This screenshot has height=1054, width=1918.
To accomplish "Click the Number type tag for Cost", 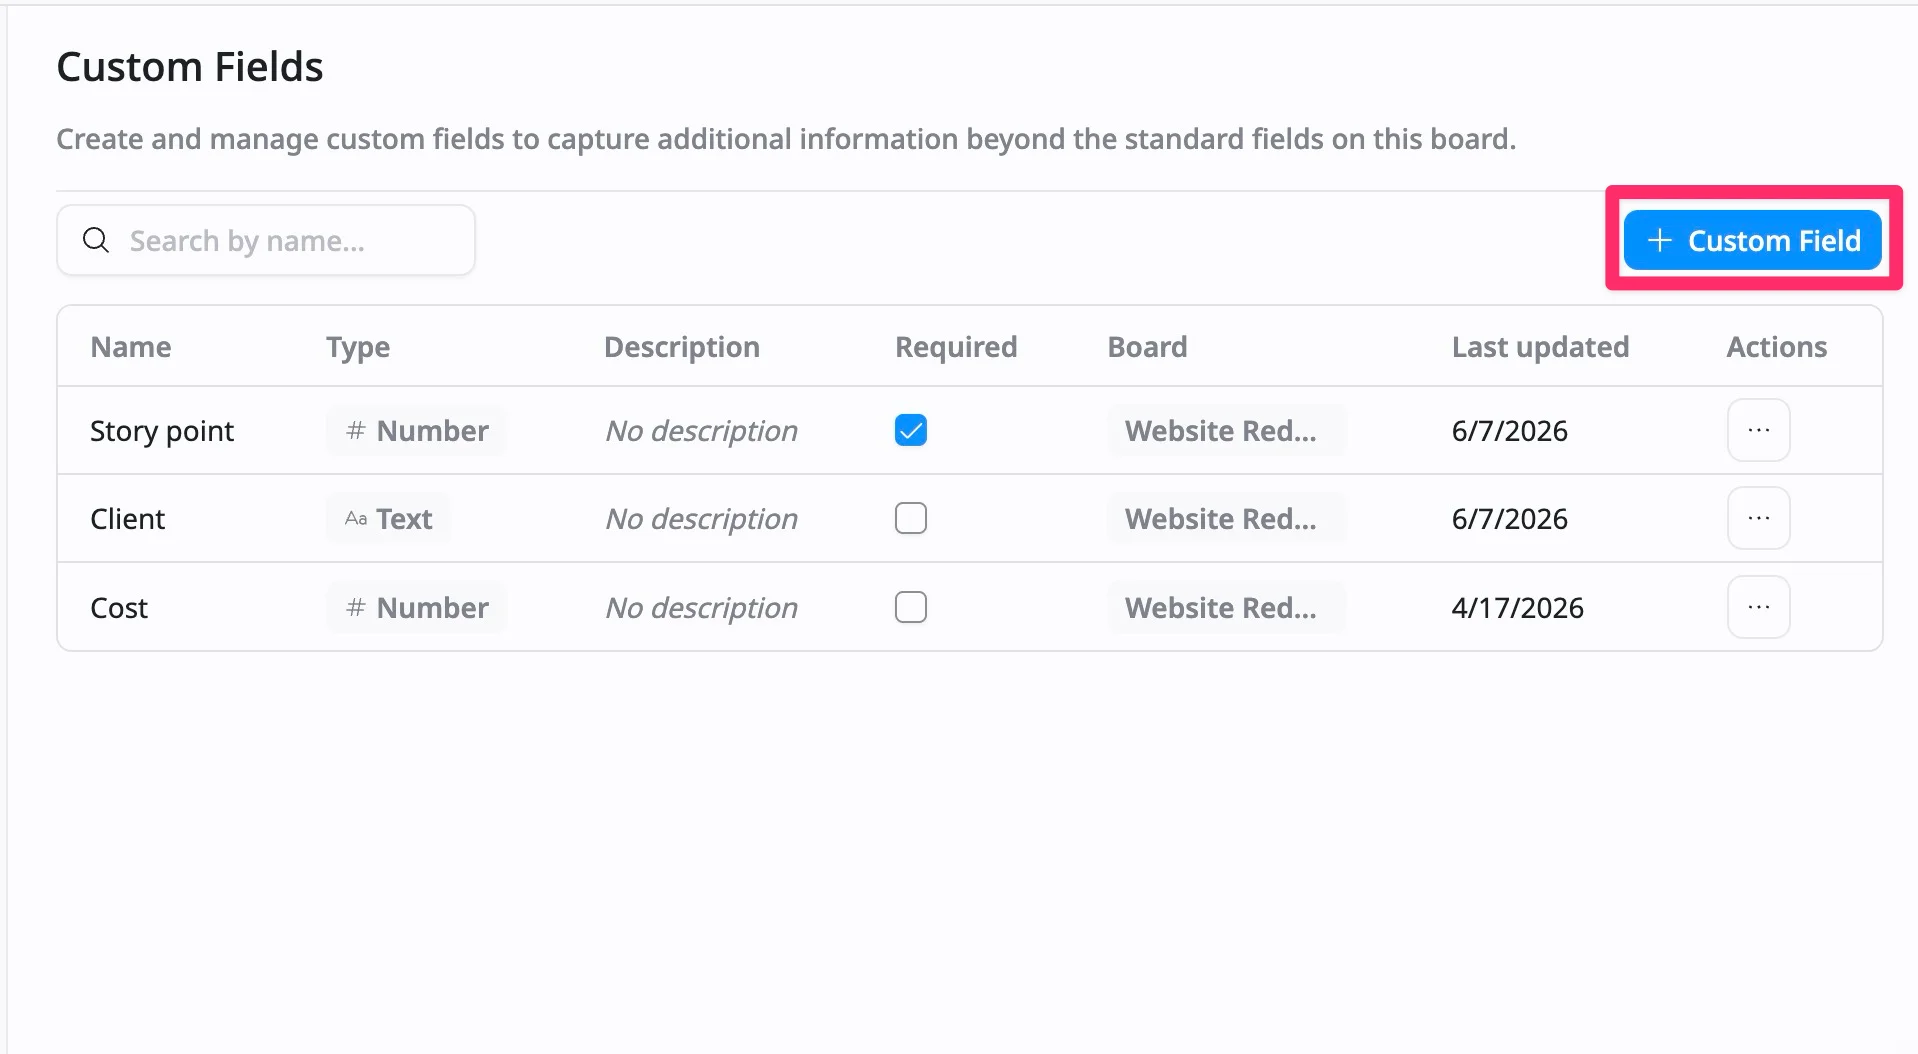I will [416, 608].
